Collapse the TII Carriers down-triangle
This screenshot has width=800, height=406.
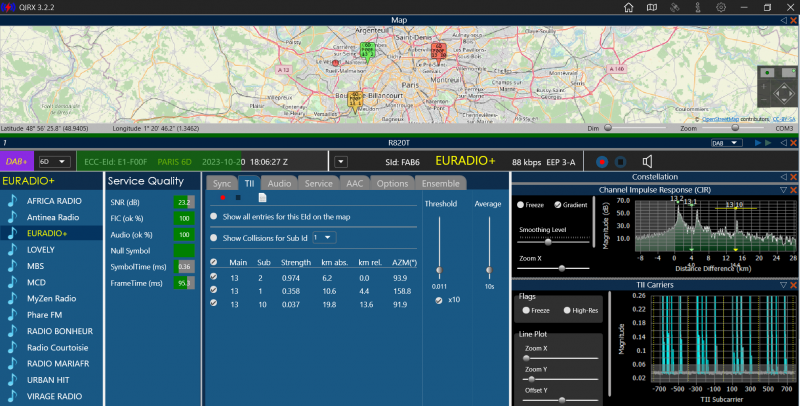click(x=784, y=285)
